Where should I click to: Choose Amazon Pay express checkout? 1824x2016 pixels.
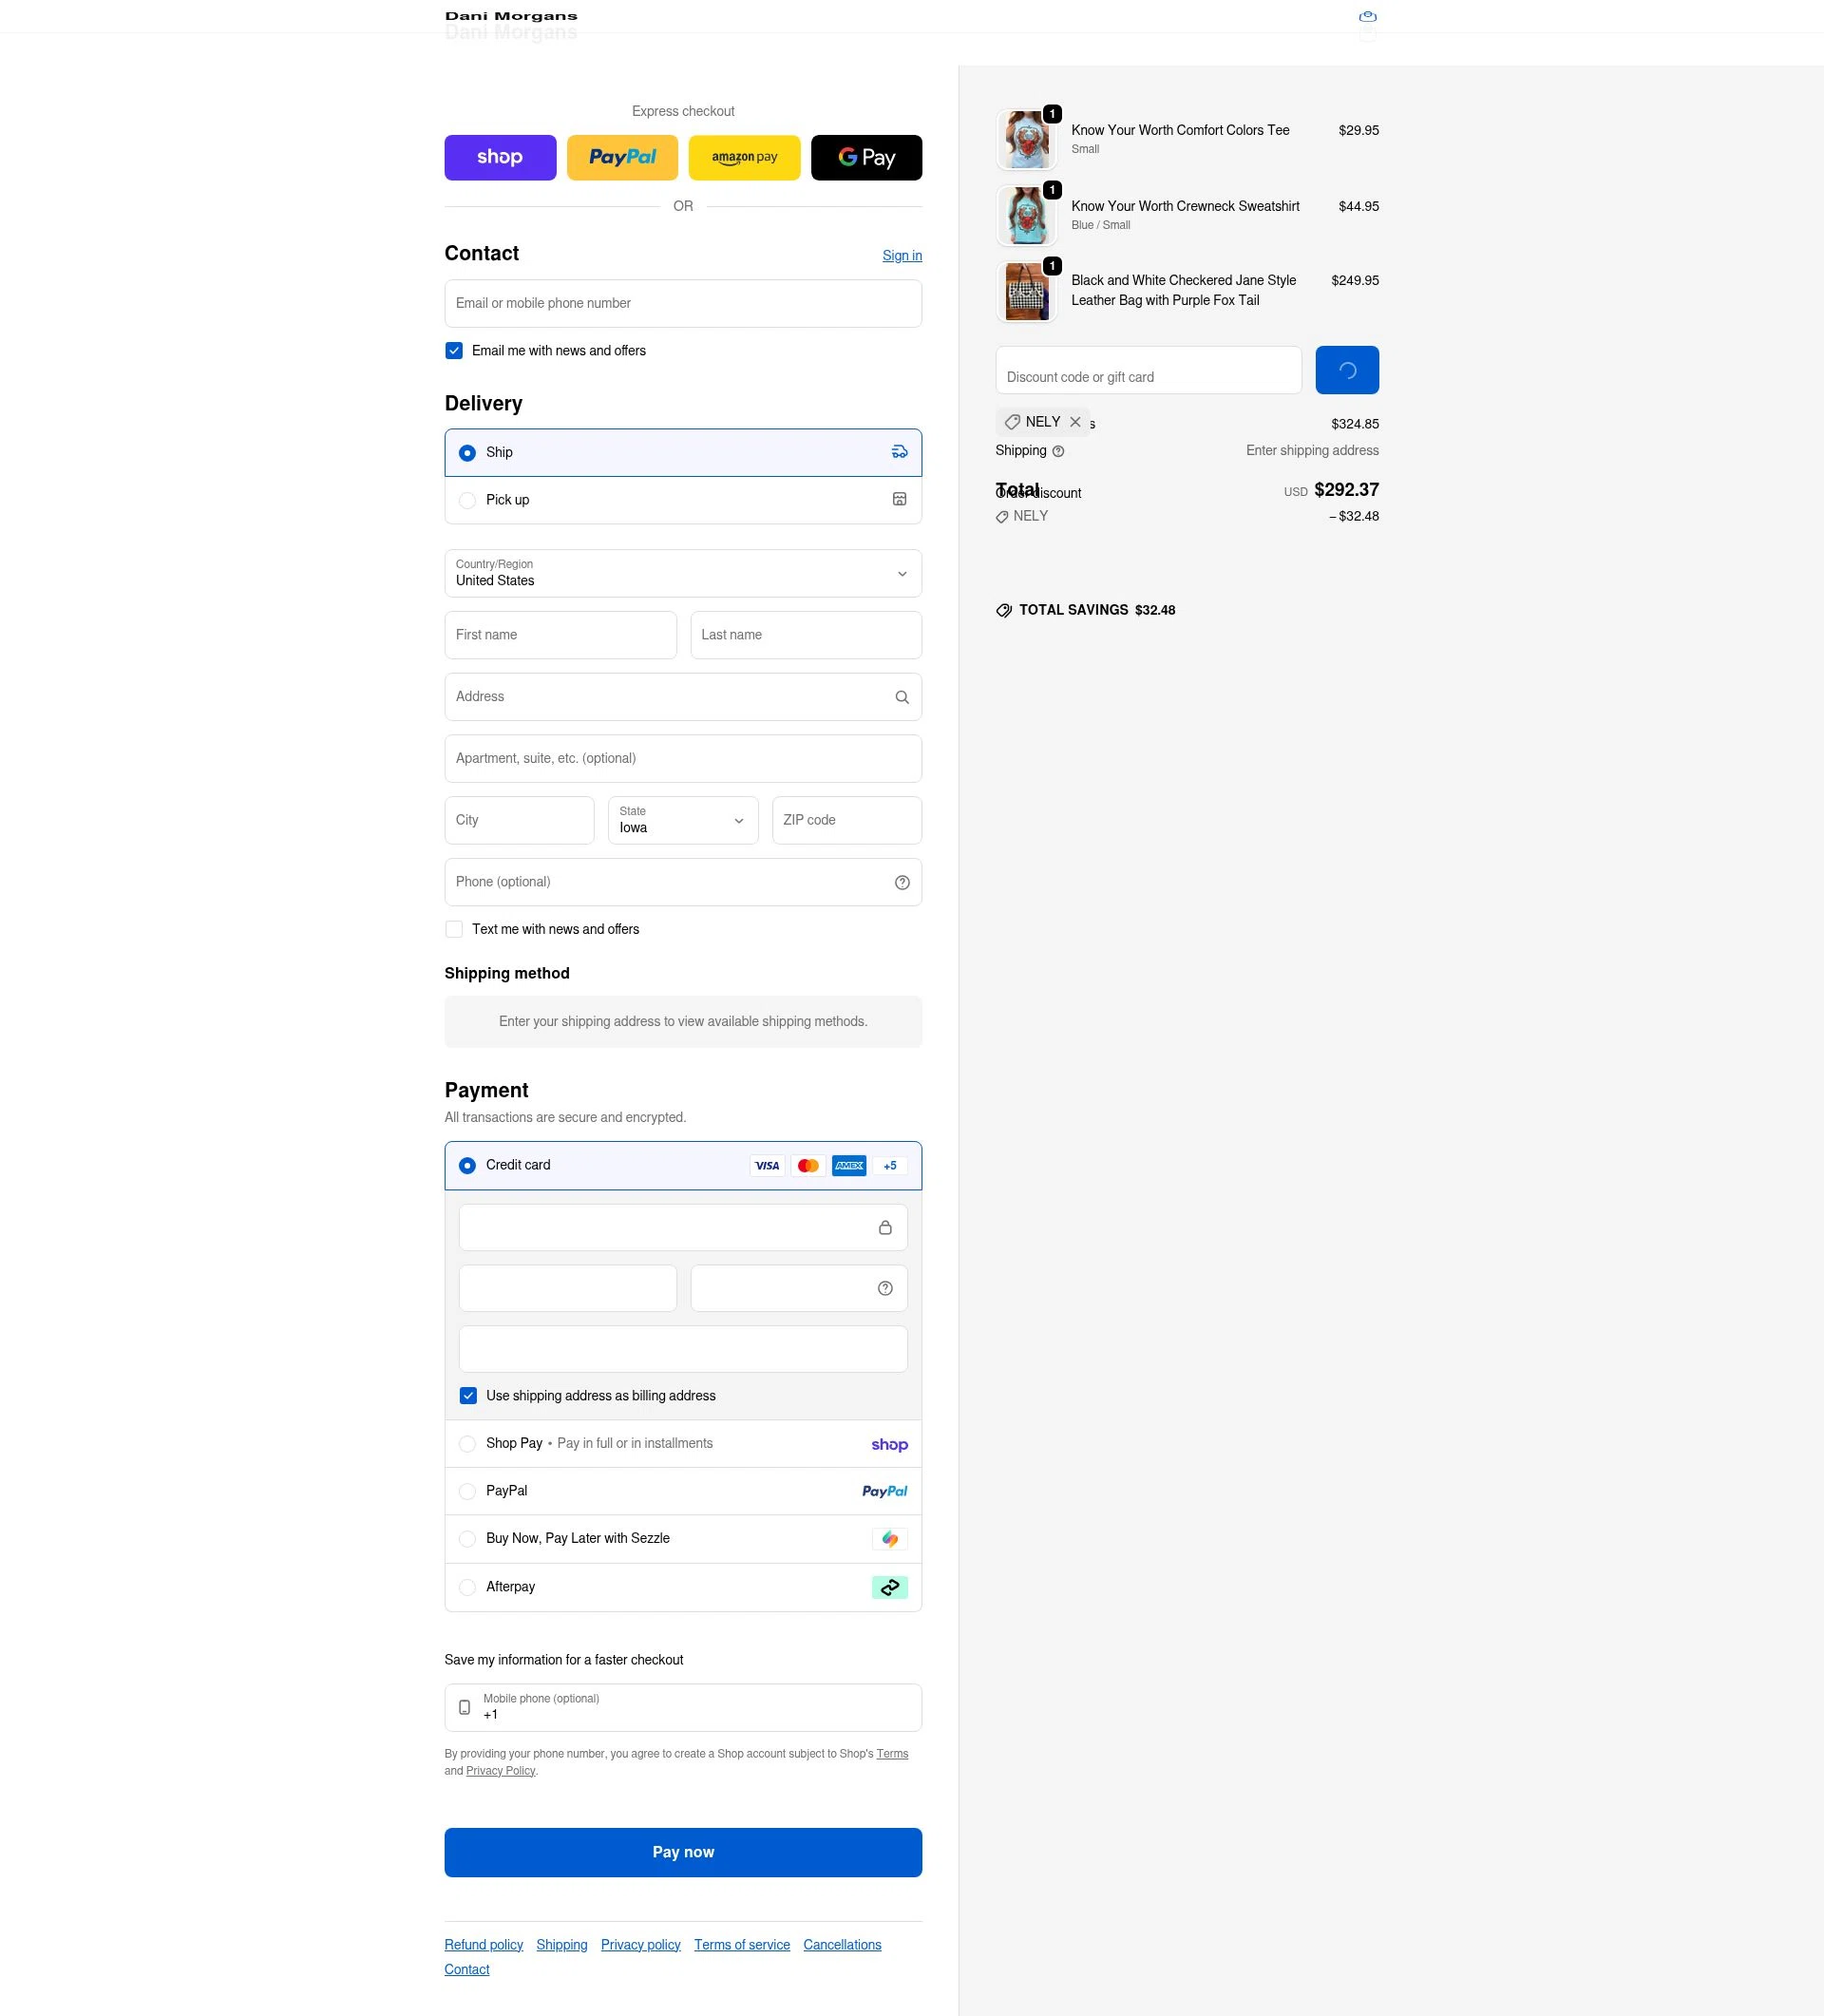[x=744, y=157]
